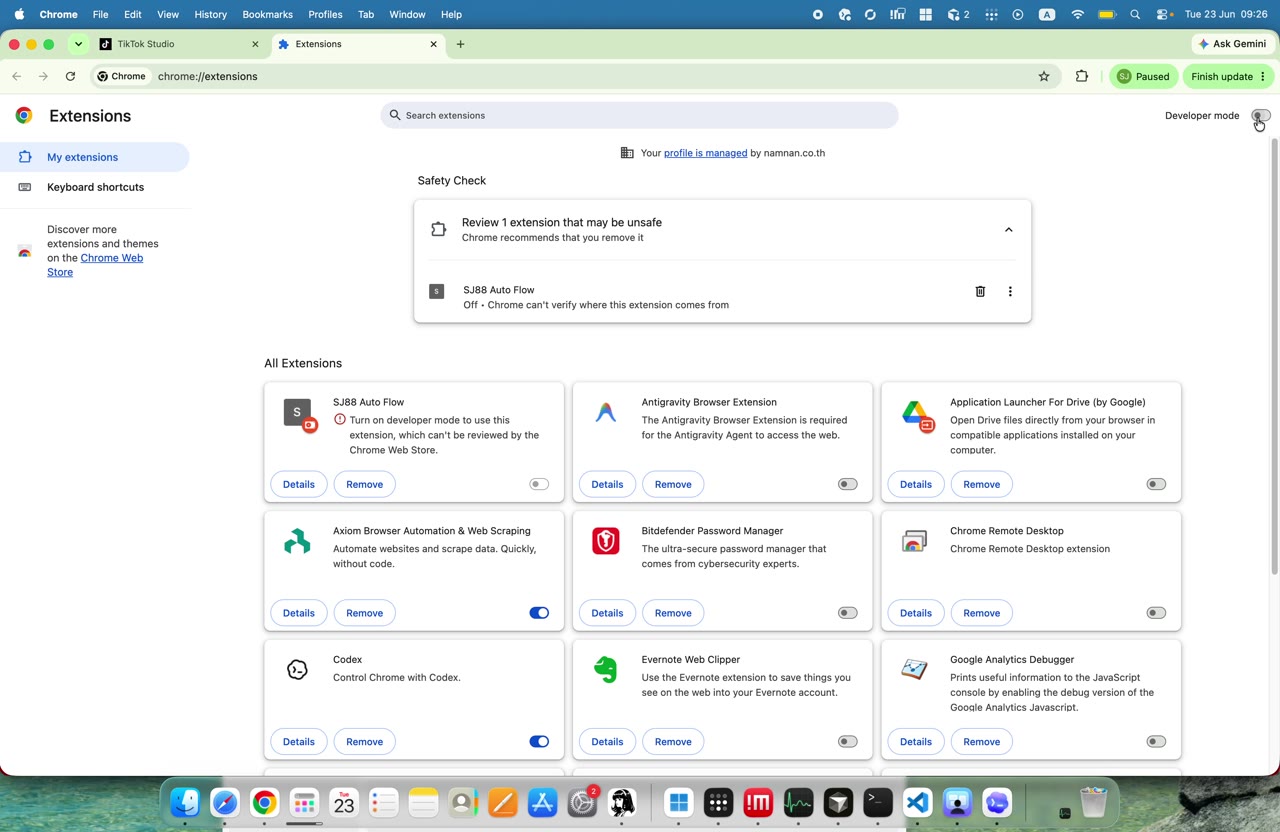Click into Search extensions field
Viewport: 1280px width, 832px height.
point(639,115)
